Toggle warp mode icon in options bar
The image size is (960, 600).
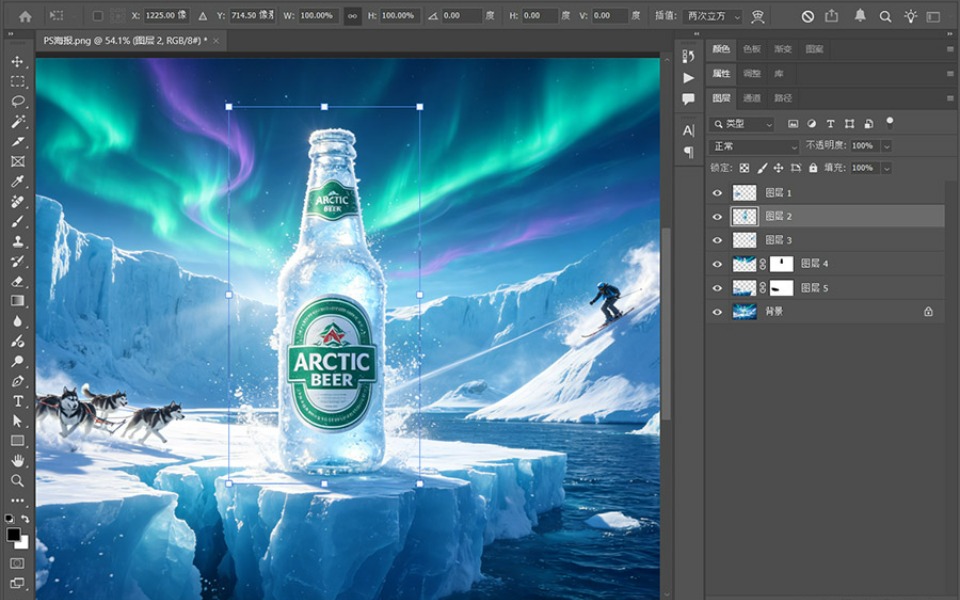coord(758,17)
